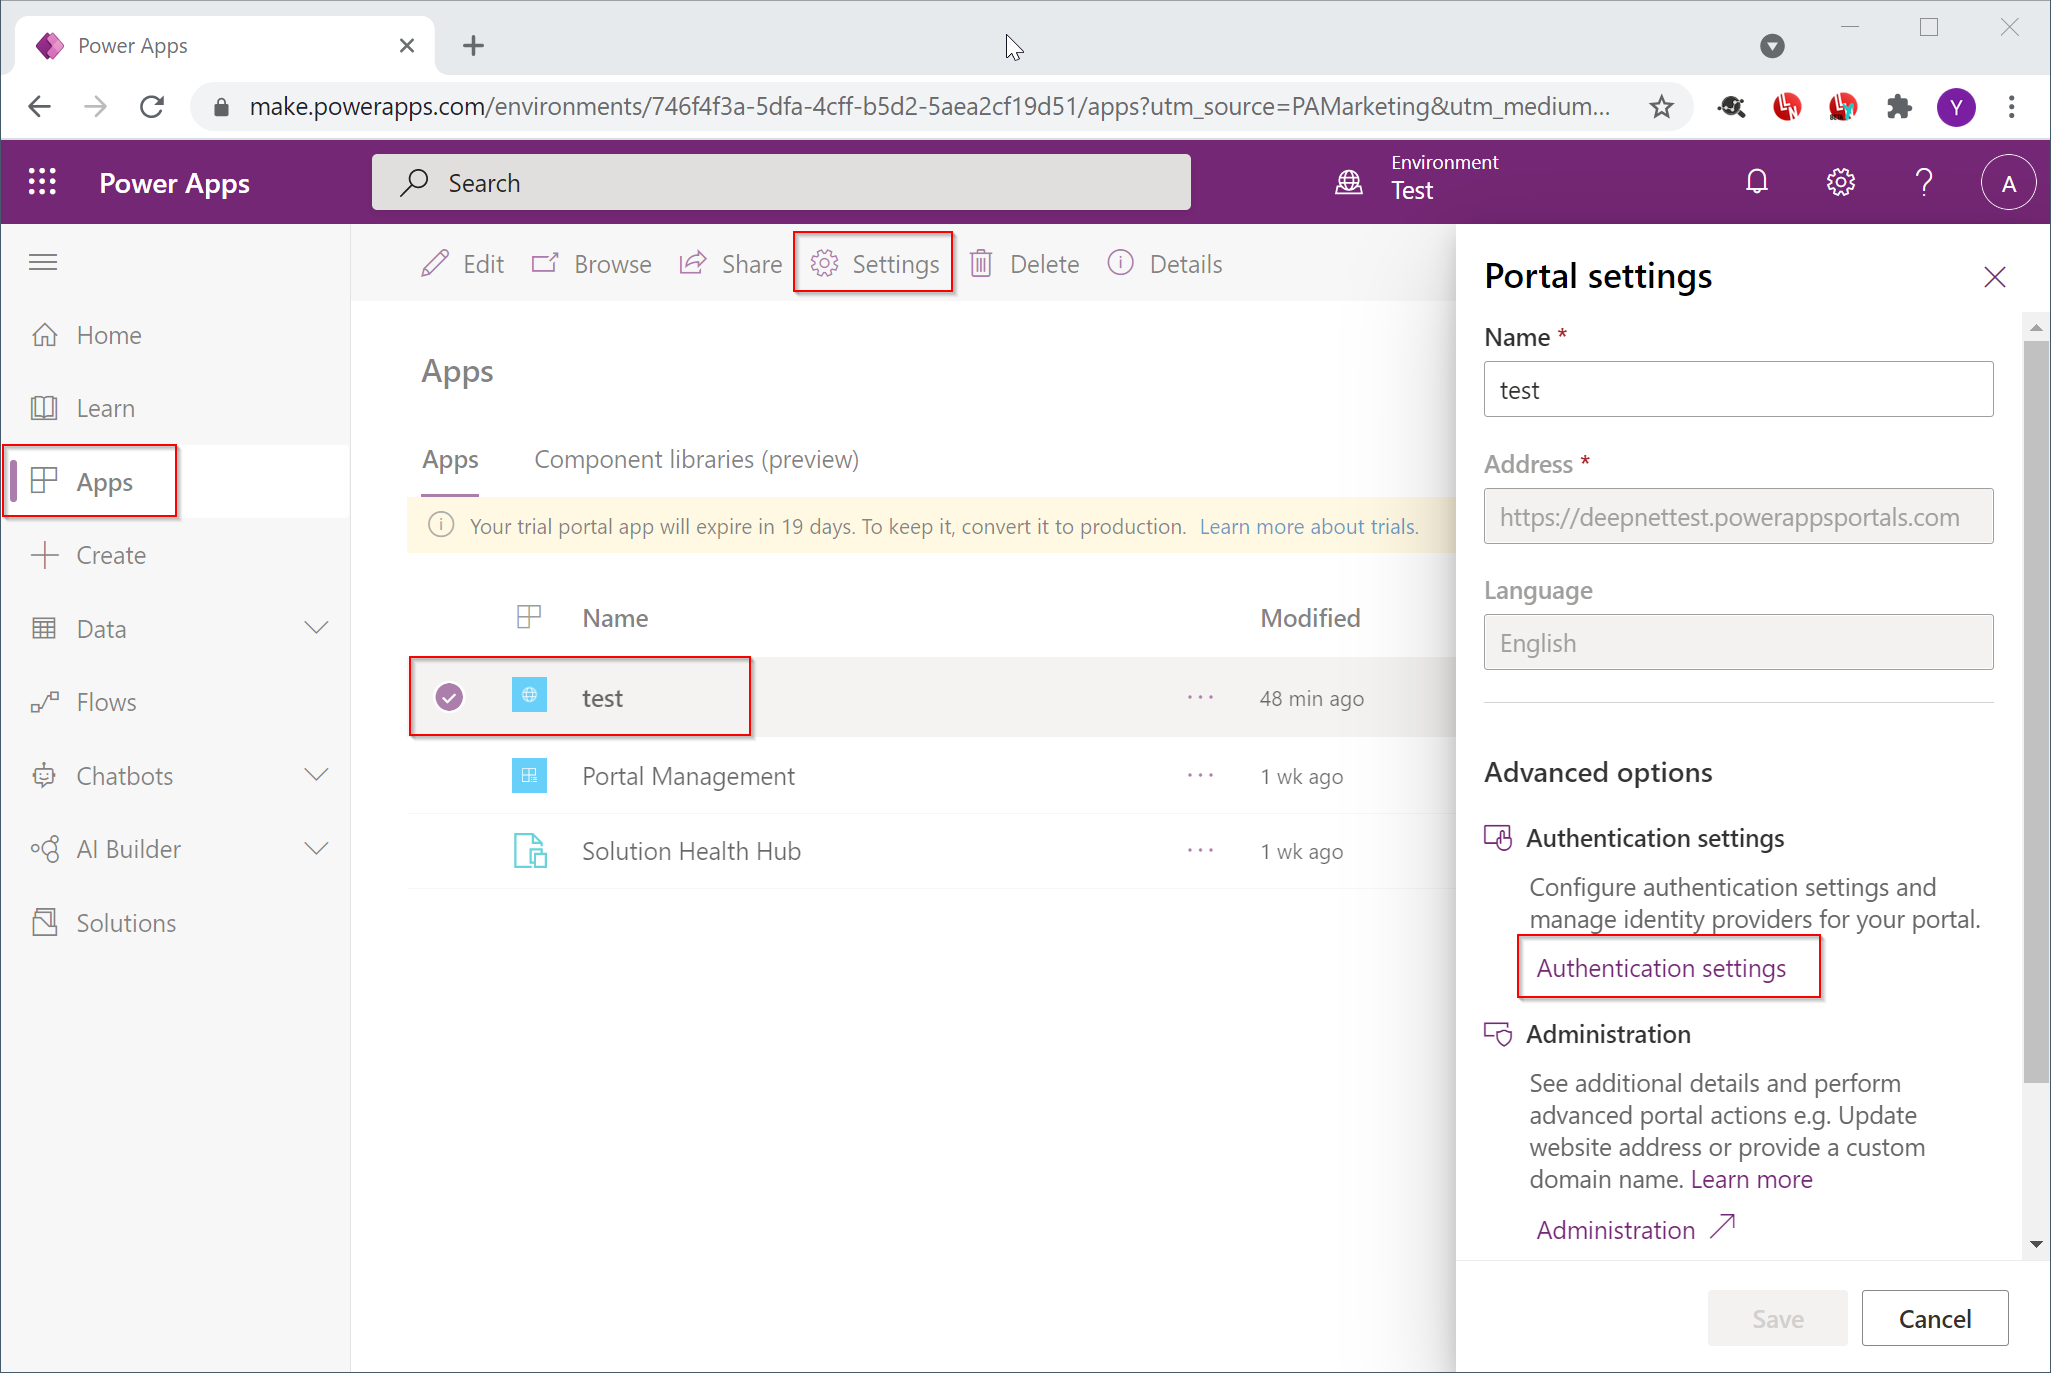Click the Edit pencil command

462,264
